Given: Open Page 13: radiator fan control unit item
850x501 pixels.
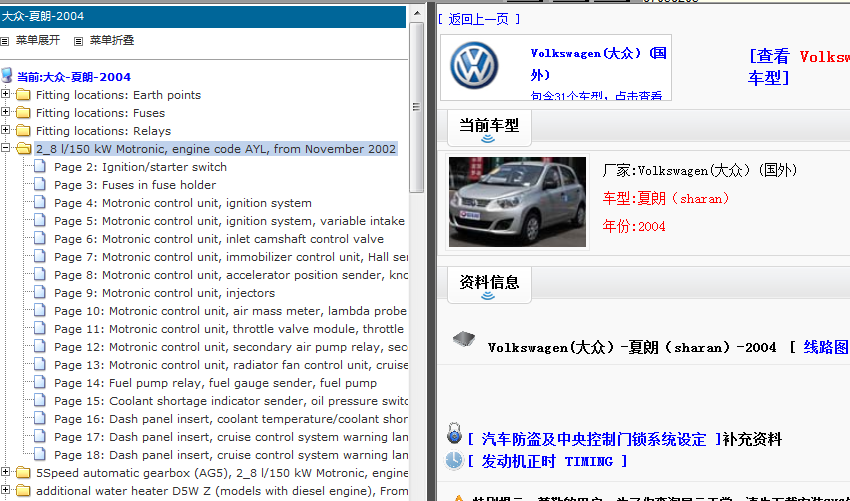Looking at the screenshot, I should [x=231, y=365].
